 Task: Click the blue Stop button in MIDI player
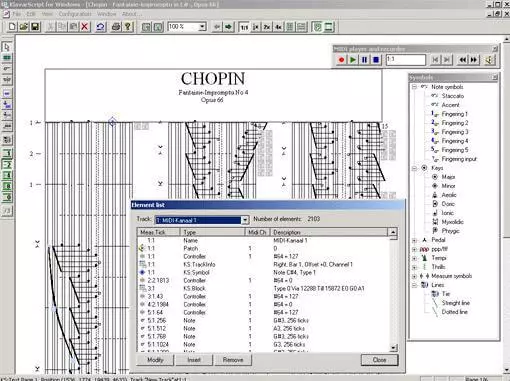point(376,60)
